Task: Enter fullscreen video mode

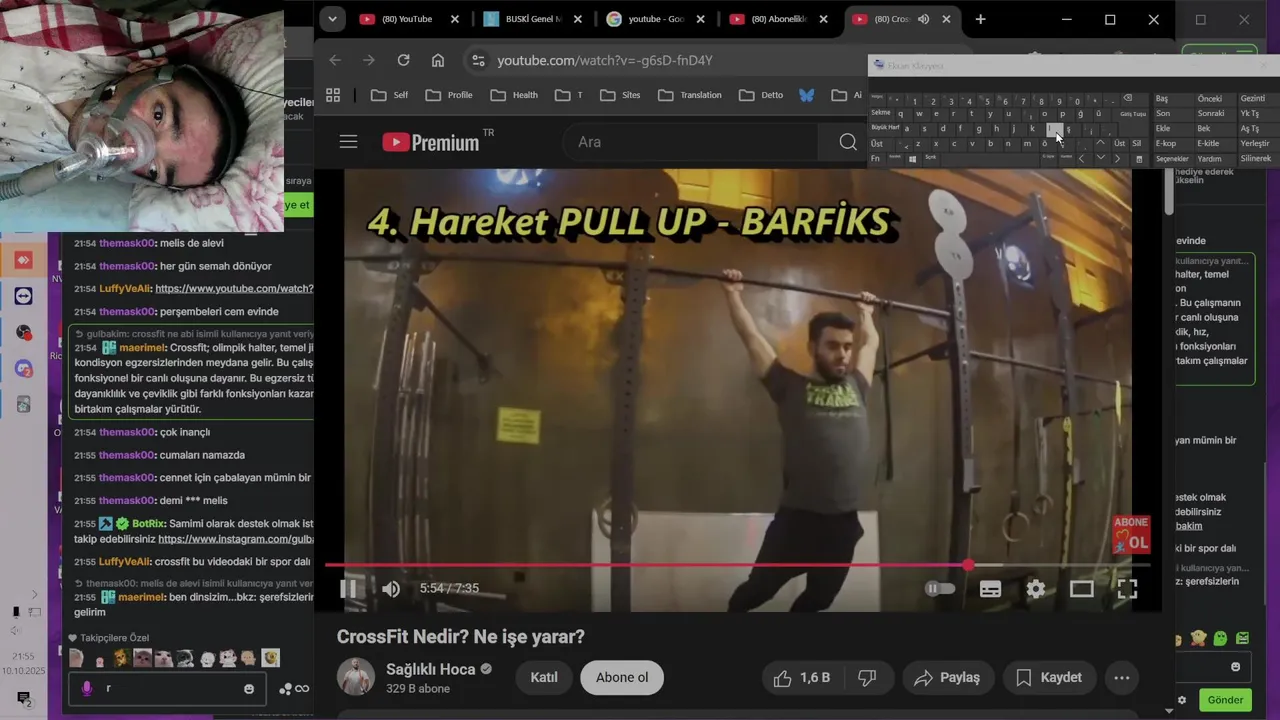Action: click(1127, 589)
